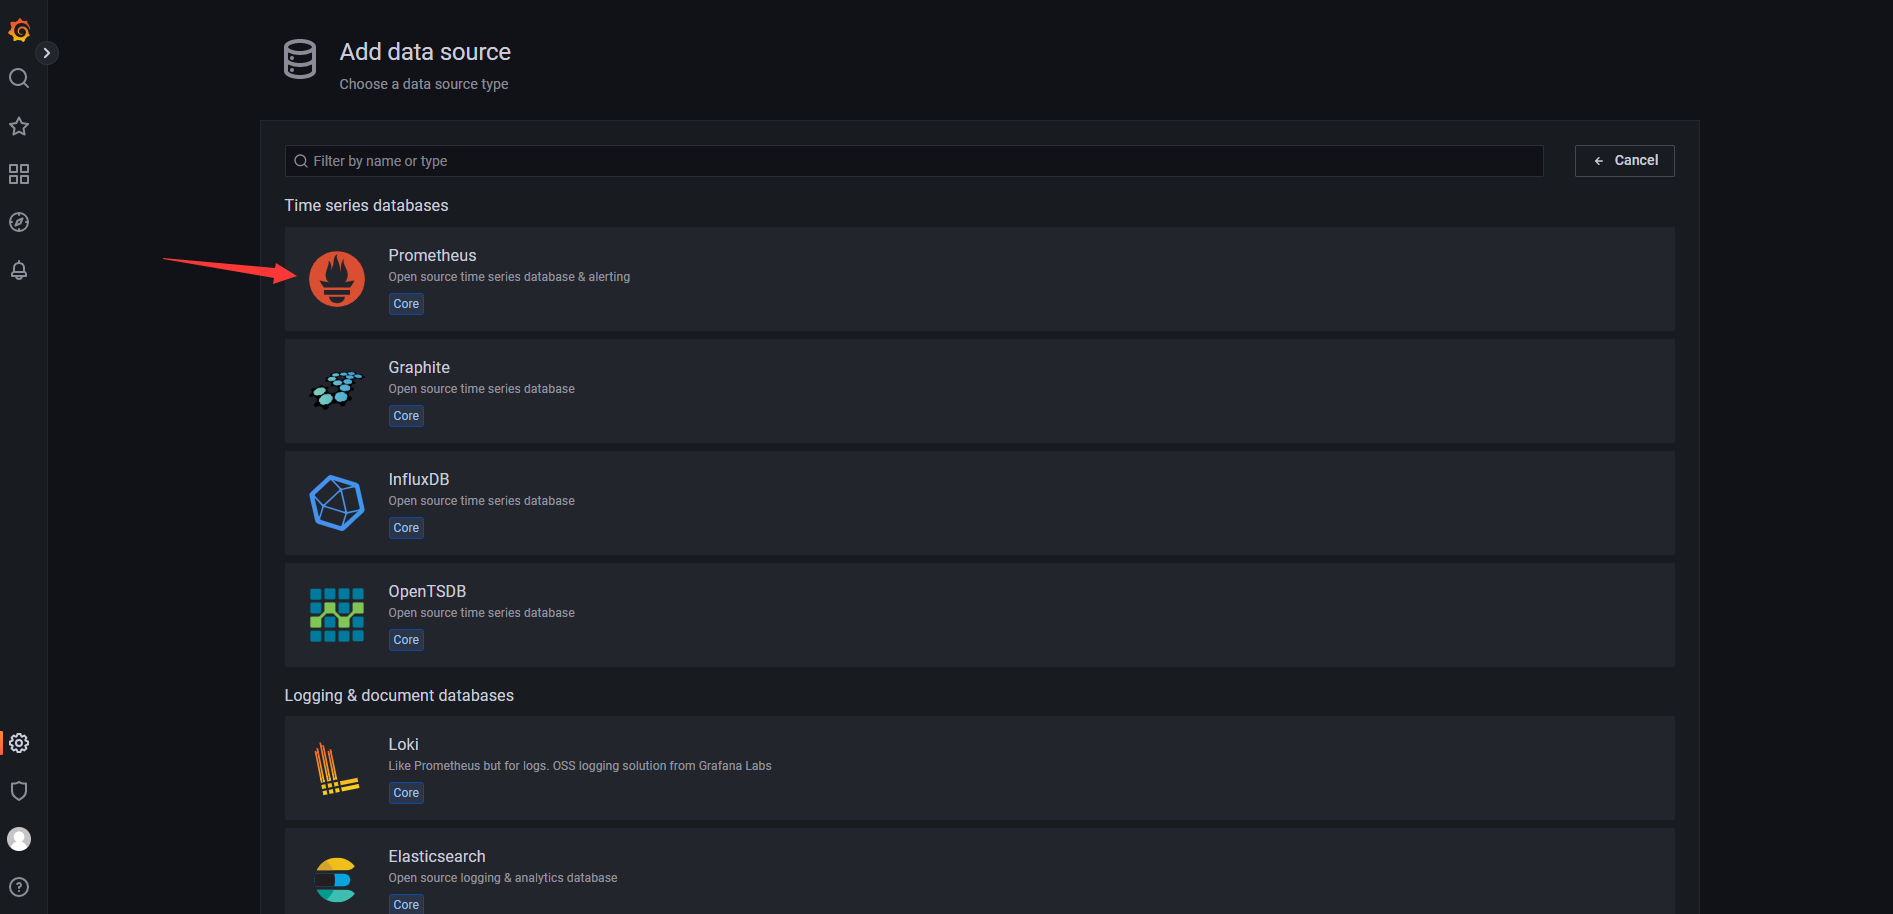Open the Dashboards grid icon
Image resolution: width=1893 pixels, height=914 pixels.
coord(19,174)
